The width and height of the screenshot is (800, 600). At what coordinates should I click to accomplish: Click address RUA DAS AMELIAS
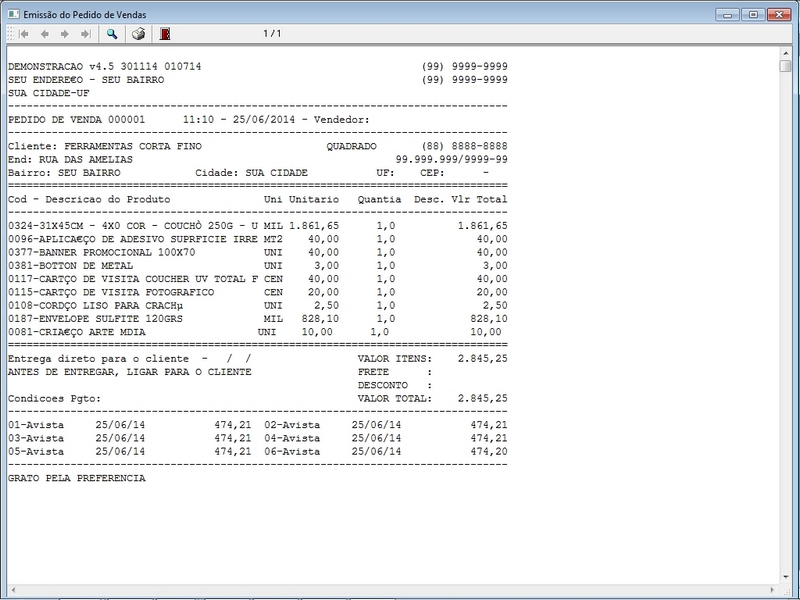(86, 160)
